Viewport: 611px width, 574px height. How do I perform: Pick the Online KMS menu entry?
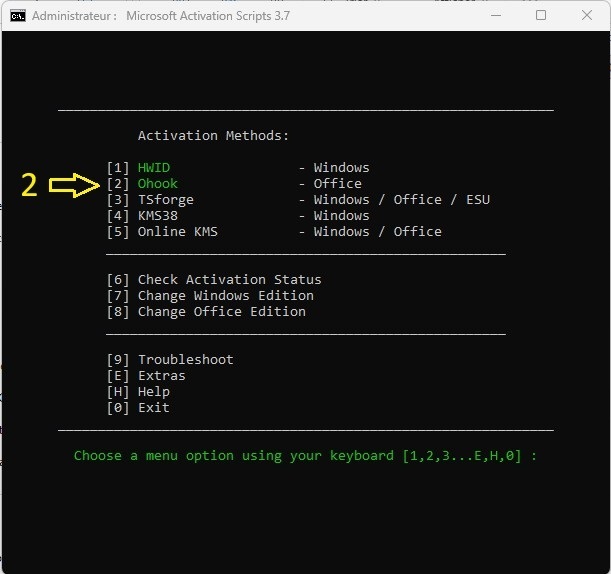(x=177, y=232)
